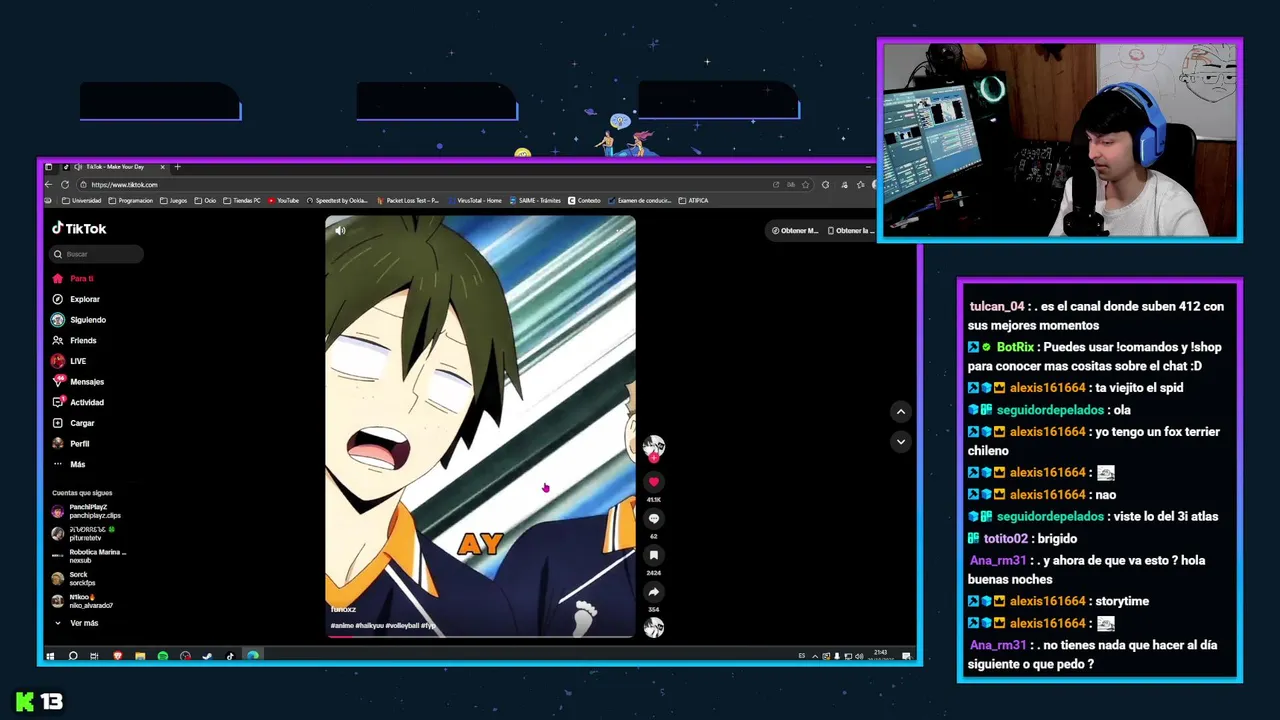Open the Windows Start menu

click(51, 656)
